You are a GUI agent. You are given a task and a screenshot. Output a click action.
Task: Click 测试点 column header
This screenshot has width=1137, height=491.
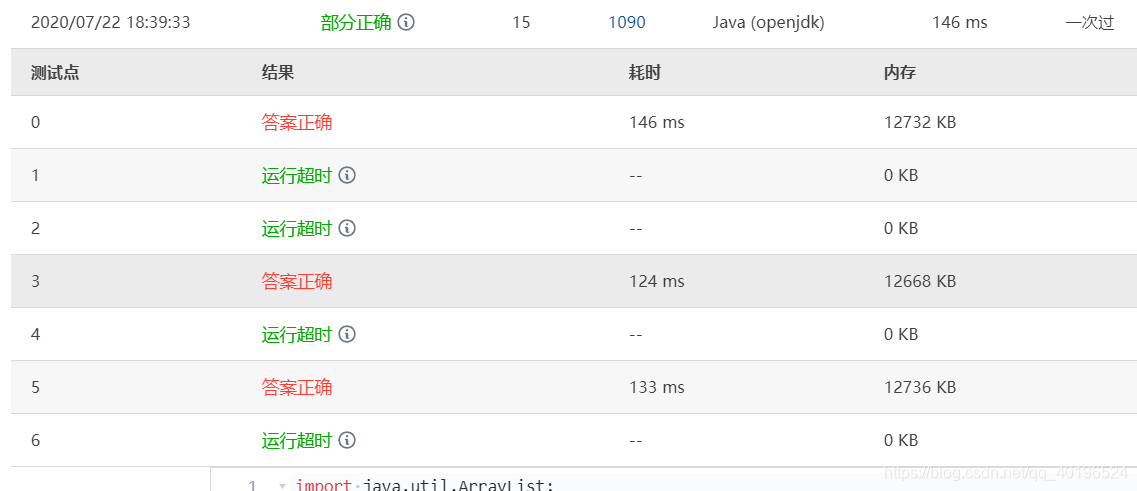point(55,73)
